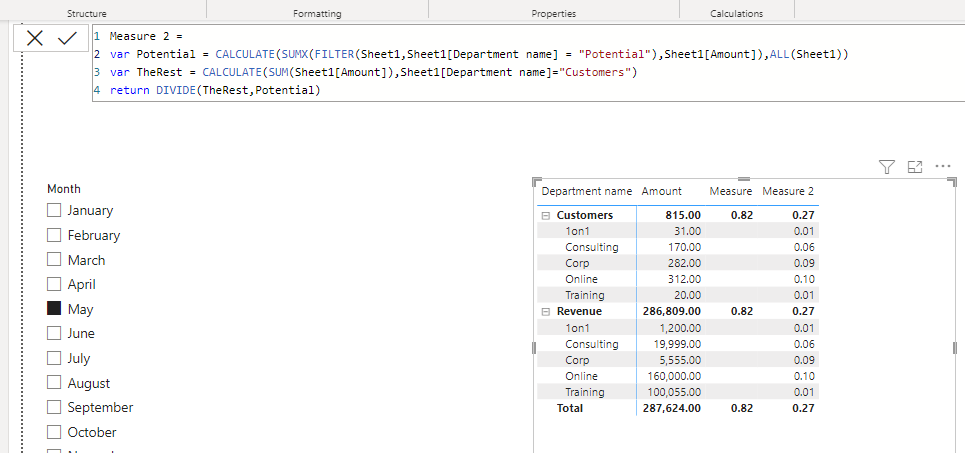Select the 19,999.00 amount cell
The height and width of the screenshot is (453, 965).
tap(676, 344)
